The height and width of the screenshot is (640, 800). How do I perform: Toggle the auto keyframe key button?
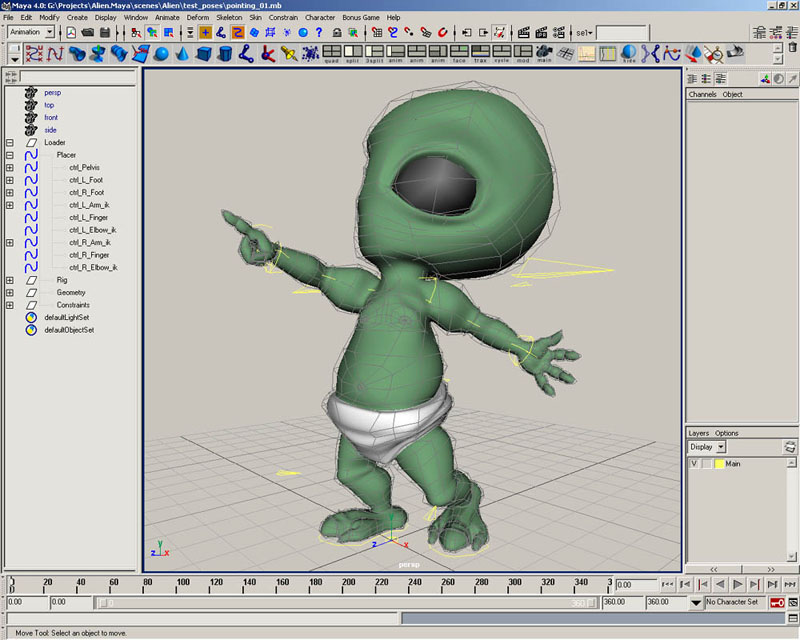776,603
